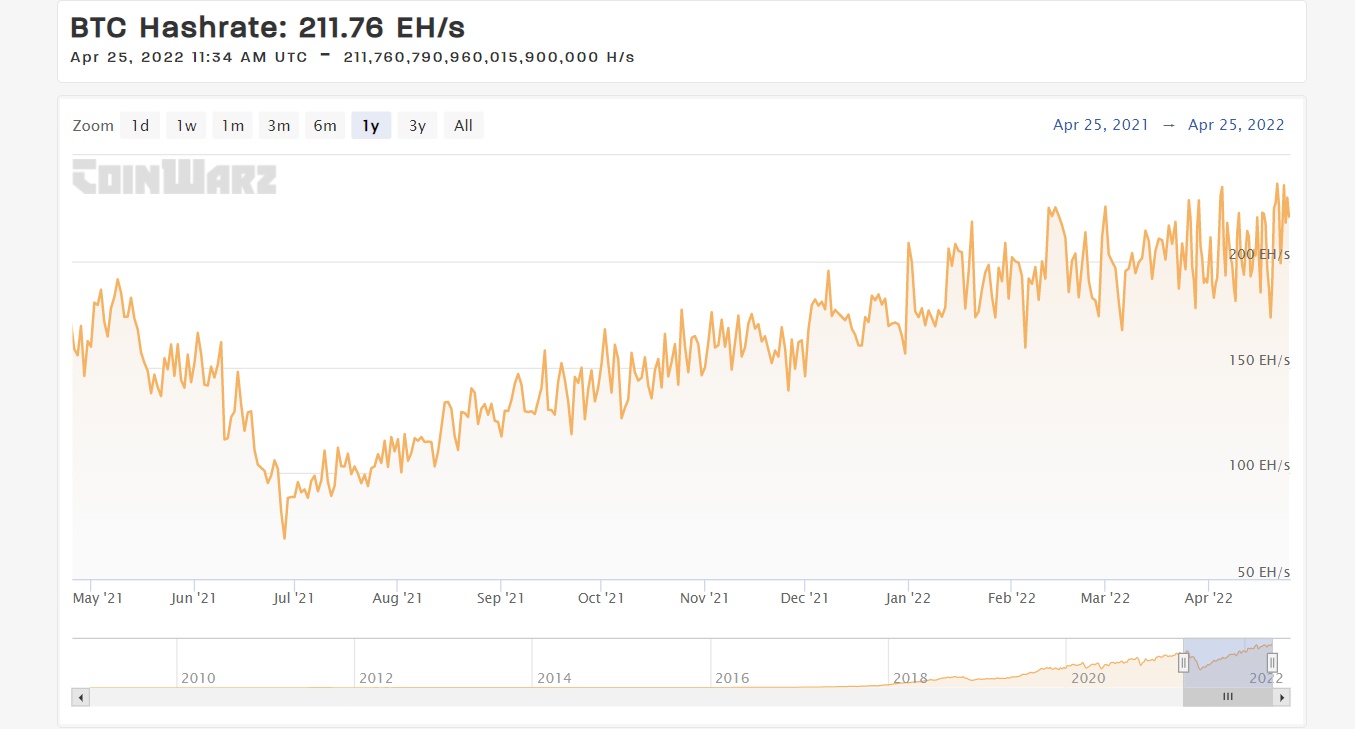Screen dimensions: 1355x729
Task: Edit the Apr 25, 2022 end date
Action: [1236, 125]
